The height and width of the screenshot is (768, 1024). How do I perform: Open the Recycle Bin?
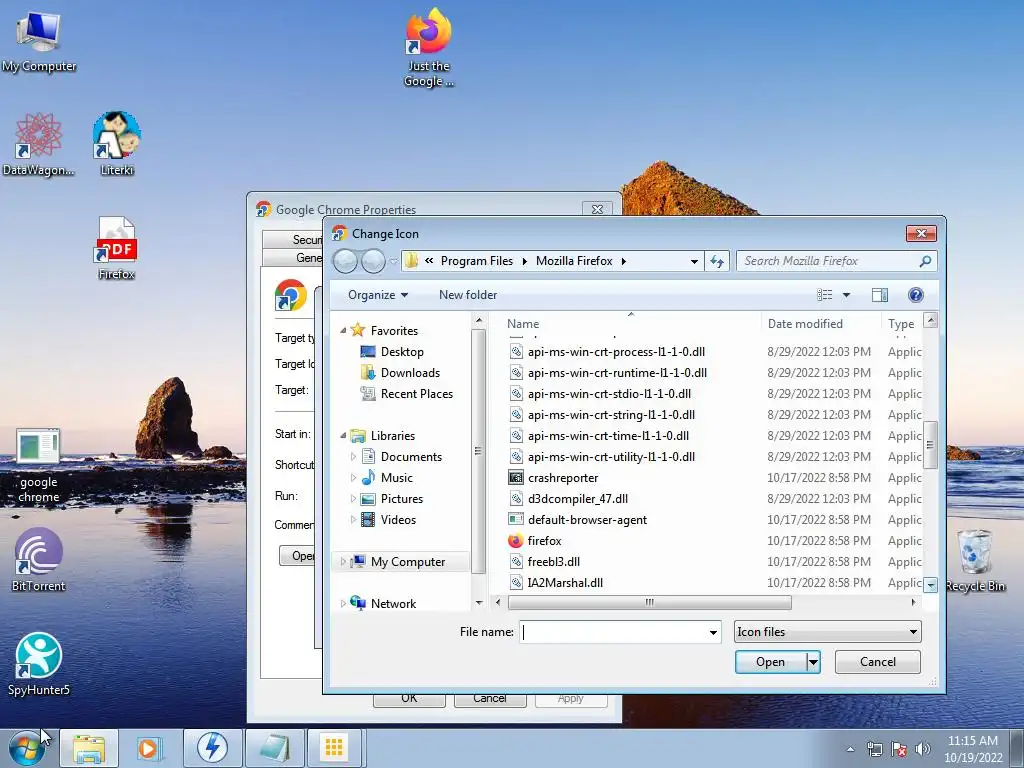point(975,560)
